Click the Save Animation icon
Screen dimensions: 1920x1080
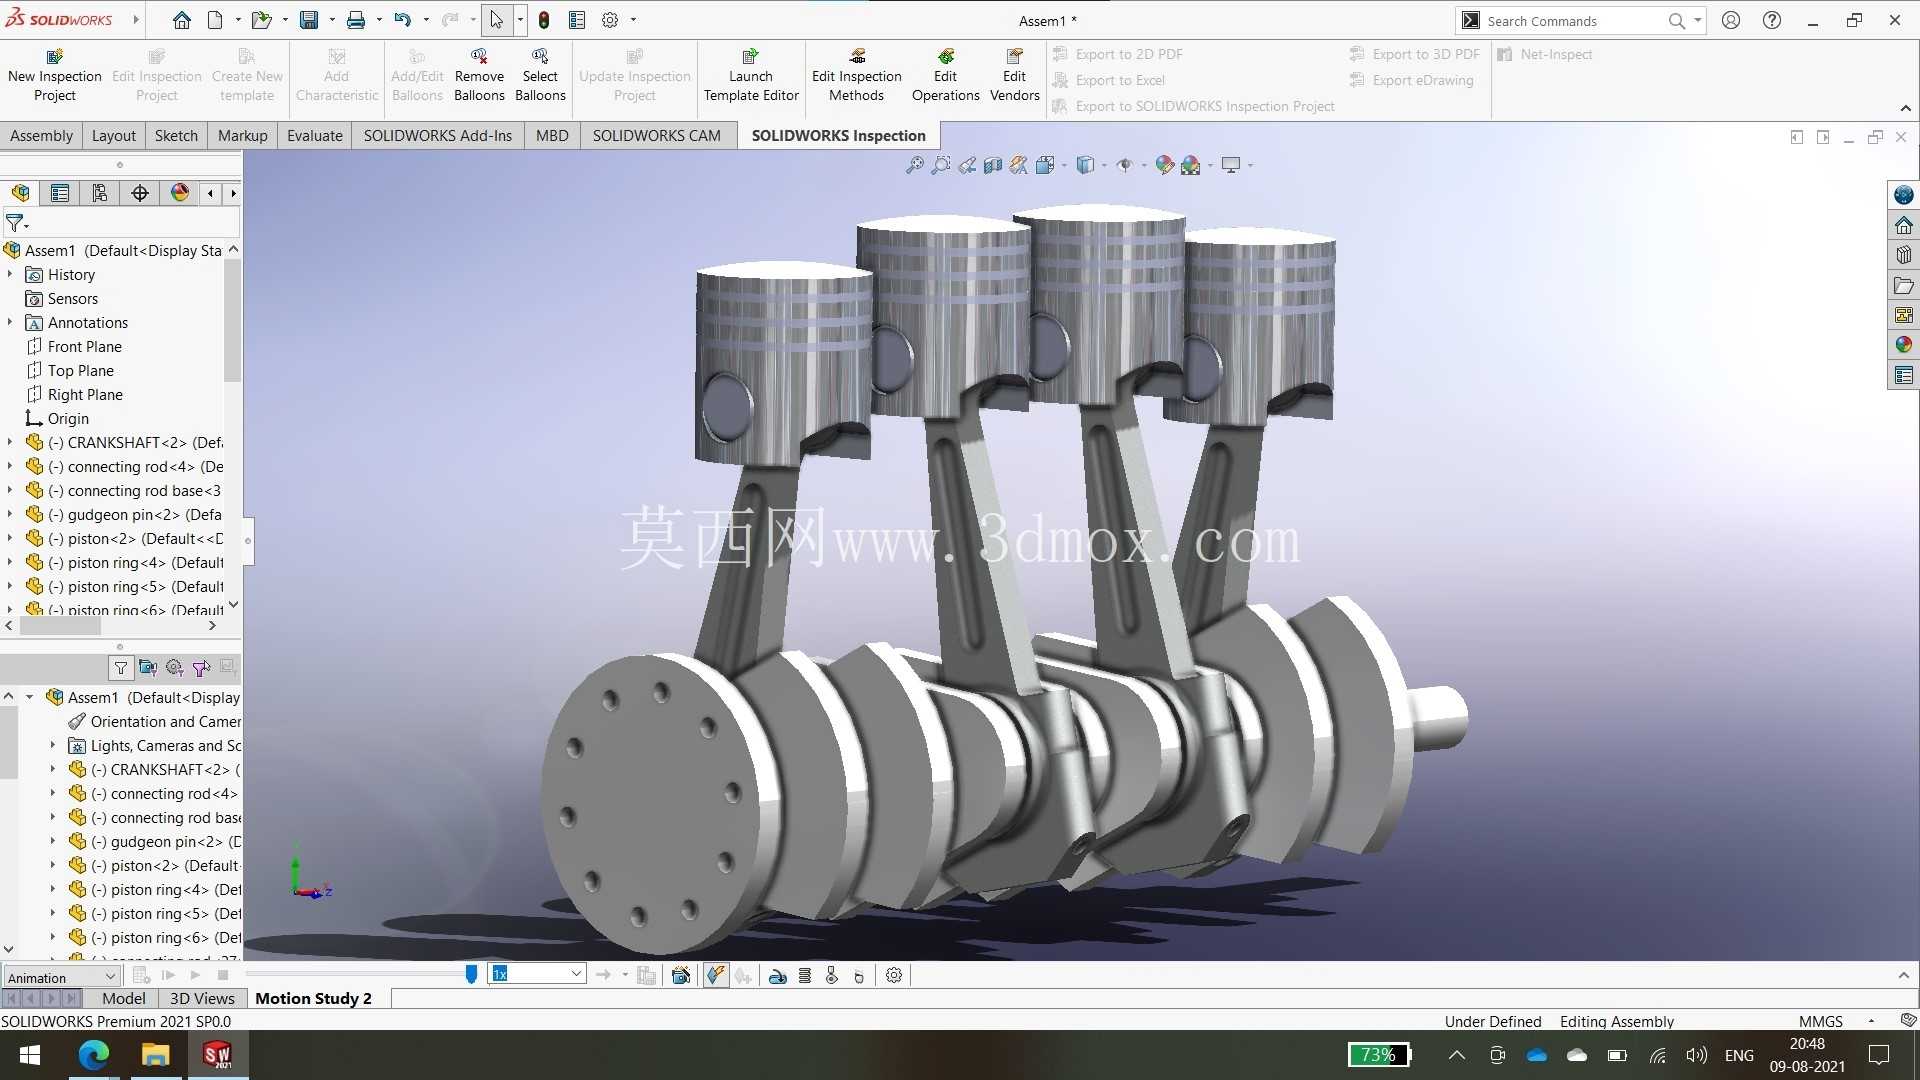click(x=647, y=975)
